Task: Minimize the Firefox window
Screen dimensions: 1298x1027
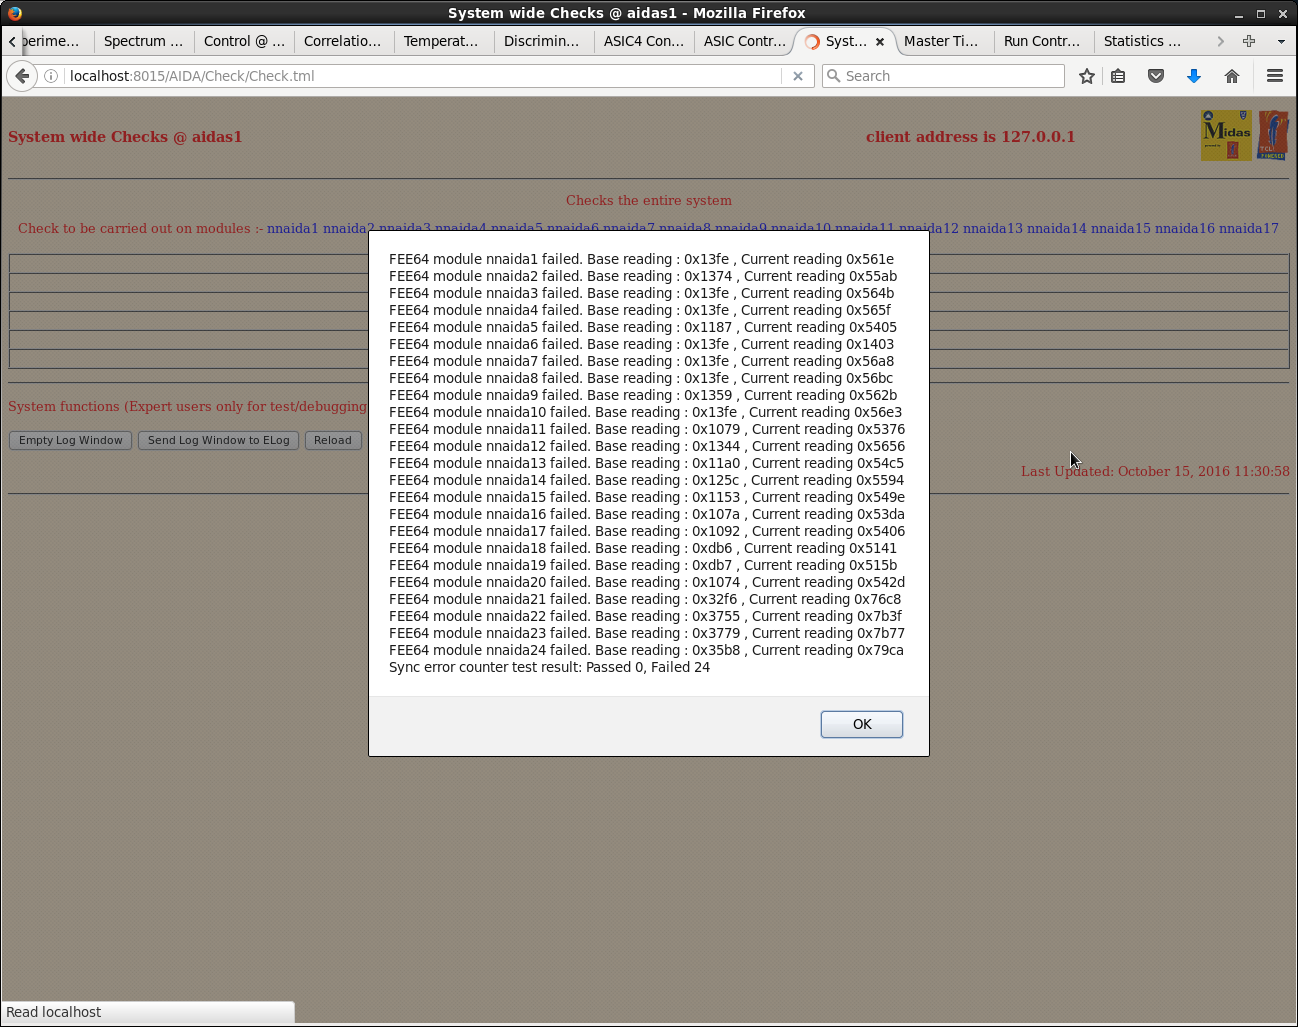Action: click(1239, 14)
